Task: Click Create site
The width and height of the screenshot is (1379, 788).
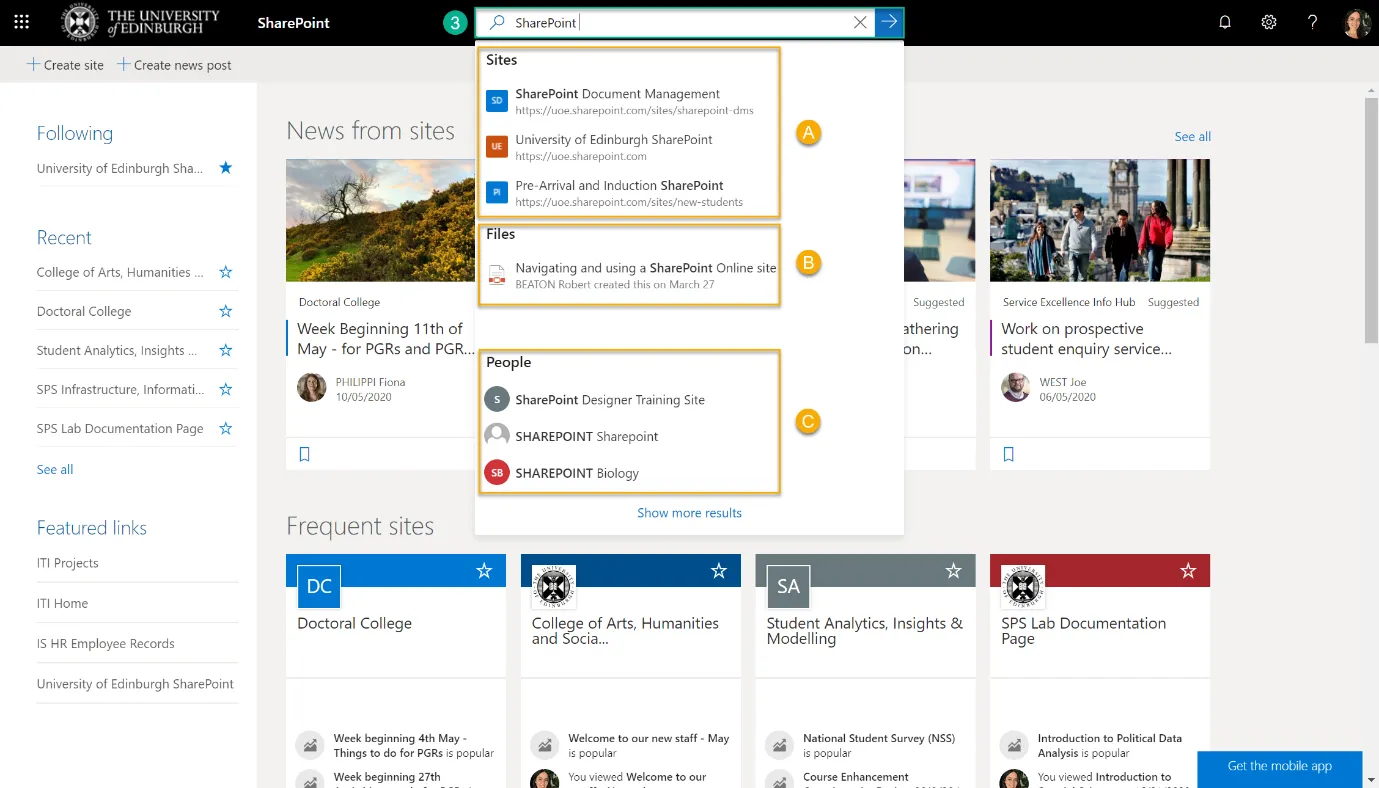Action: pyautogui.click(x=65, y=64)
